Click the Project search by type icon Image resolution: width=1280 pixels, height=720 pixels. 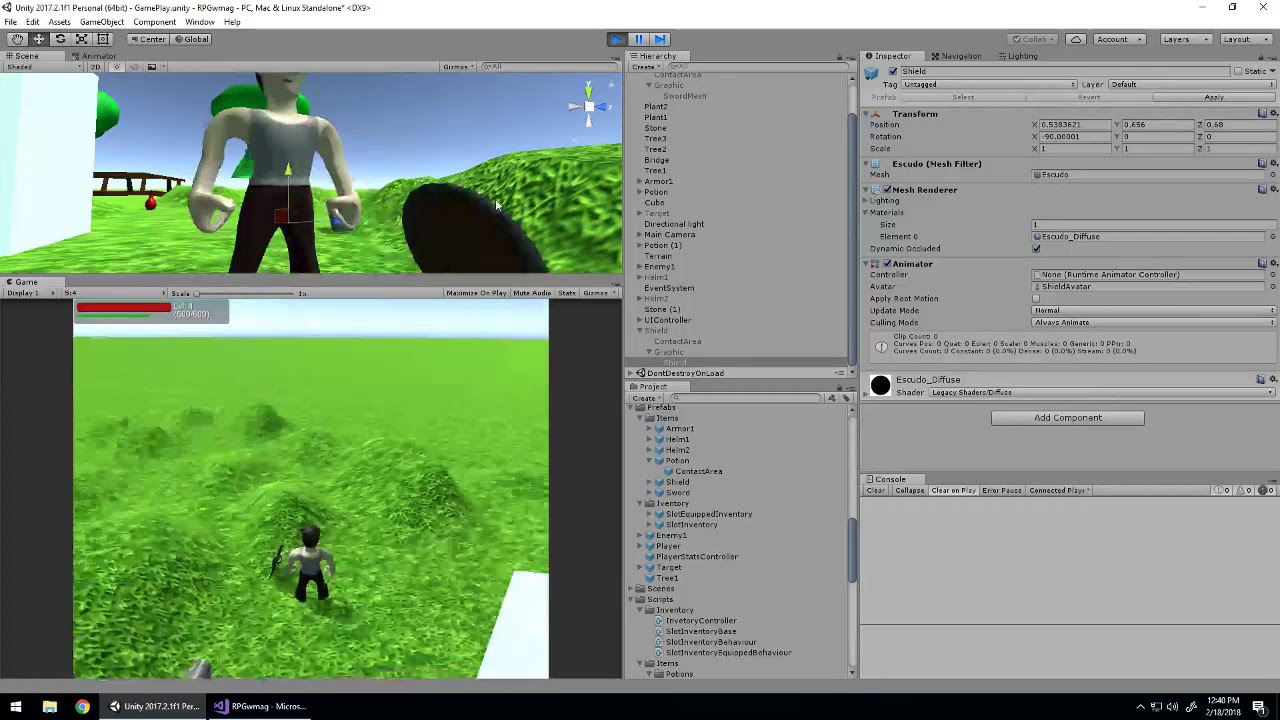(831, 398)
